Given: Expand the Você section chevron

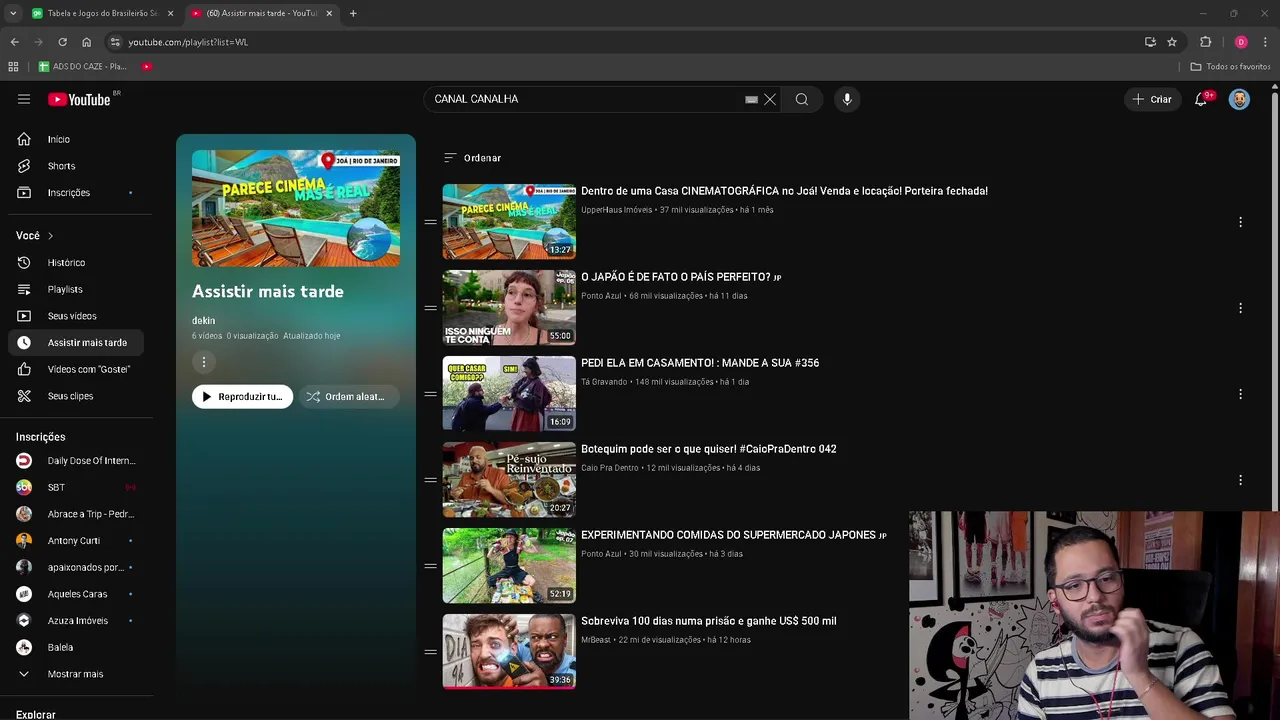Looking at the screenshot, I should (50, 236).
